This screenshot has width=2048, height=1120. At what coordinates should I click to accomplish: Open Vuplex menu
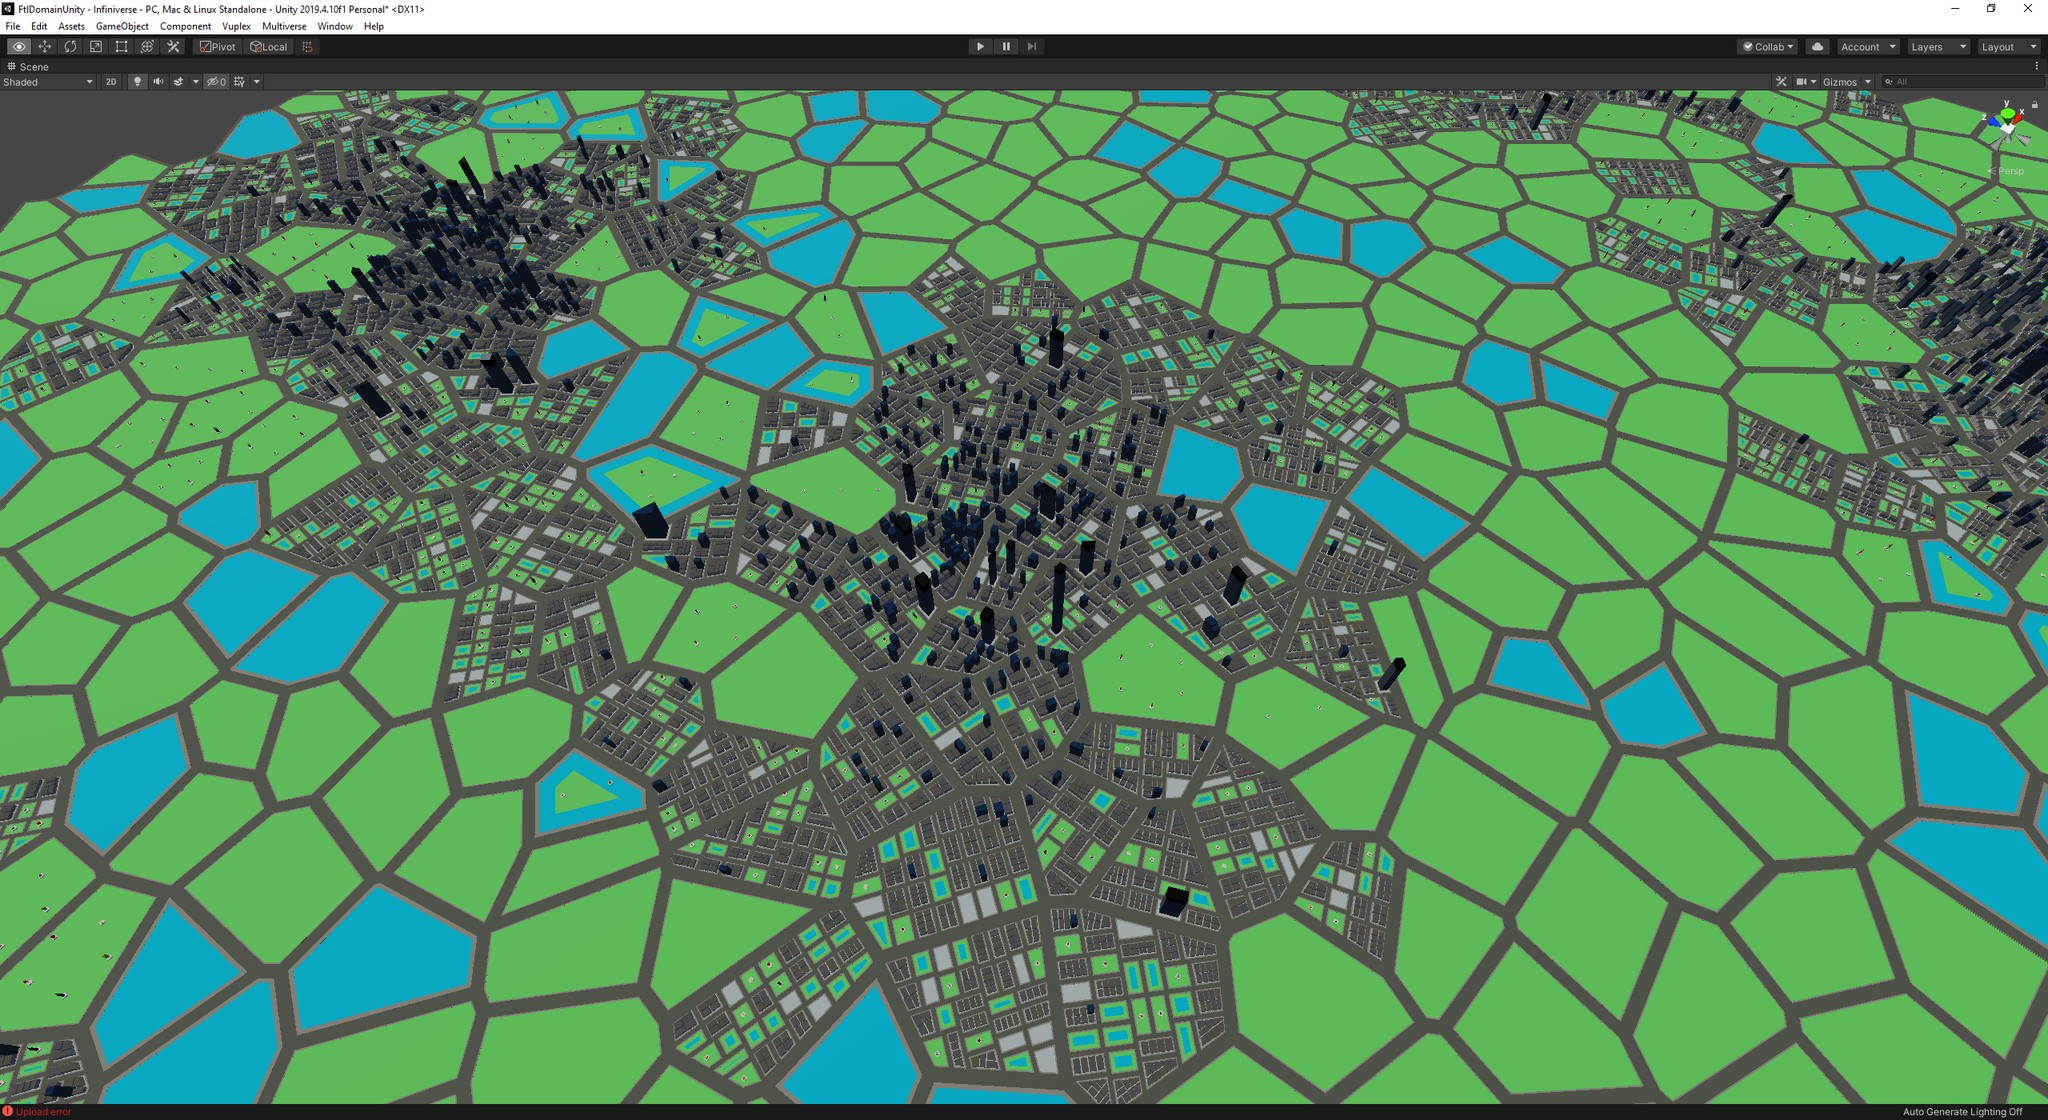(236, 26)
